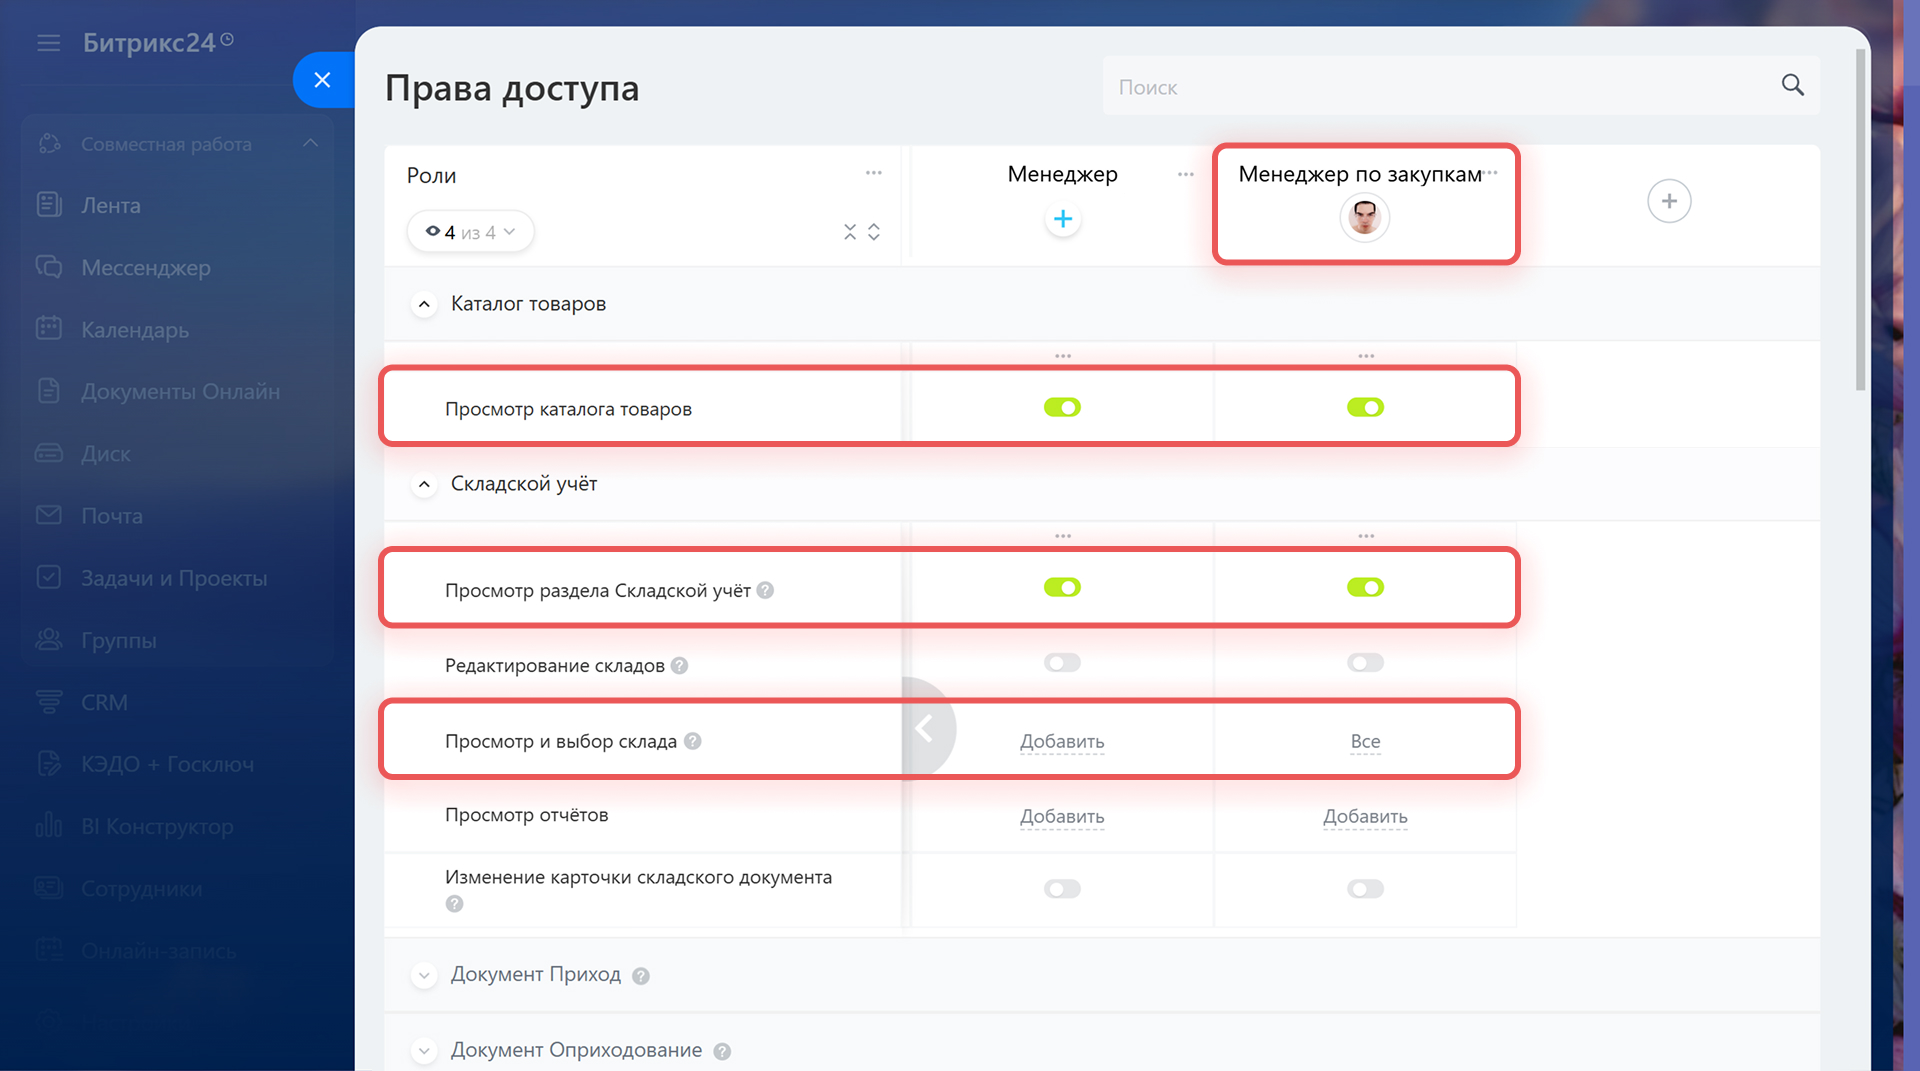The image size is (1920, 1071).
Task: Collapse the Совместная работа sidebar group
Action: click(x=310, y=143)
